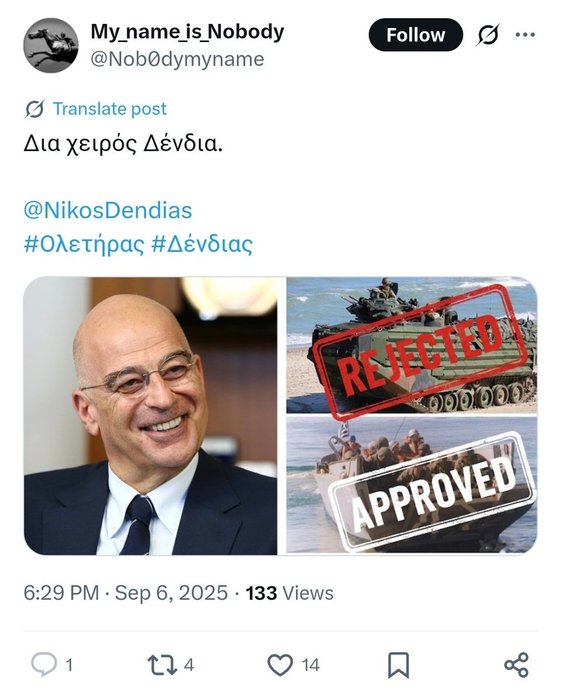Click the reply speech bubble icon
The image size is (561, 700).
click(44, 664)
